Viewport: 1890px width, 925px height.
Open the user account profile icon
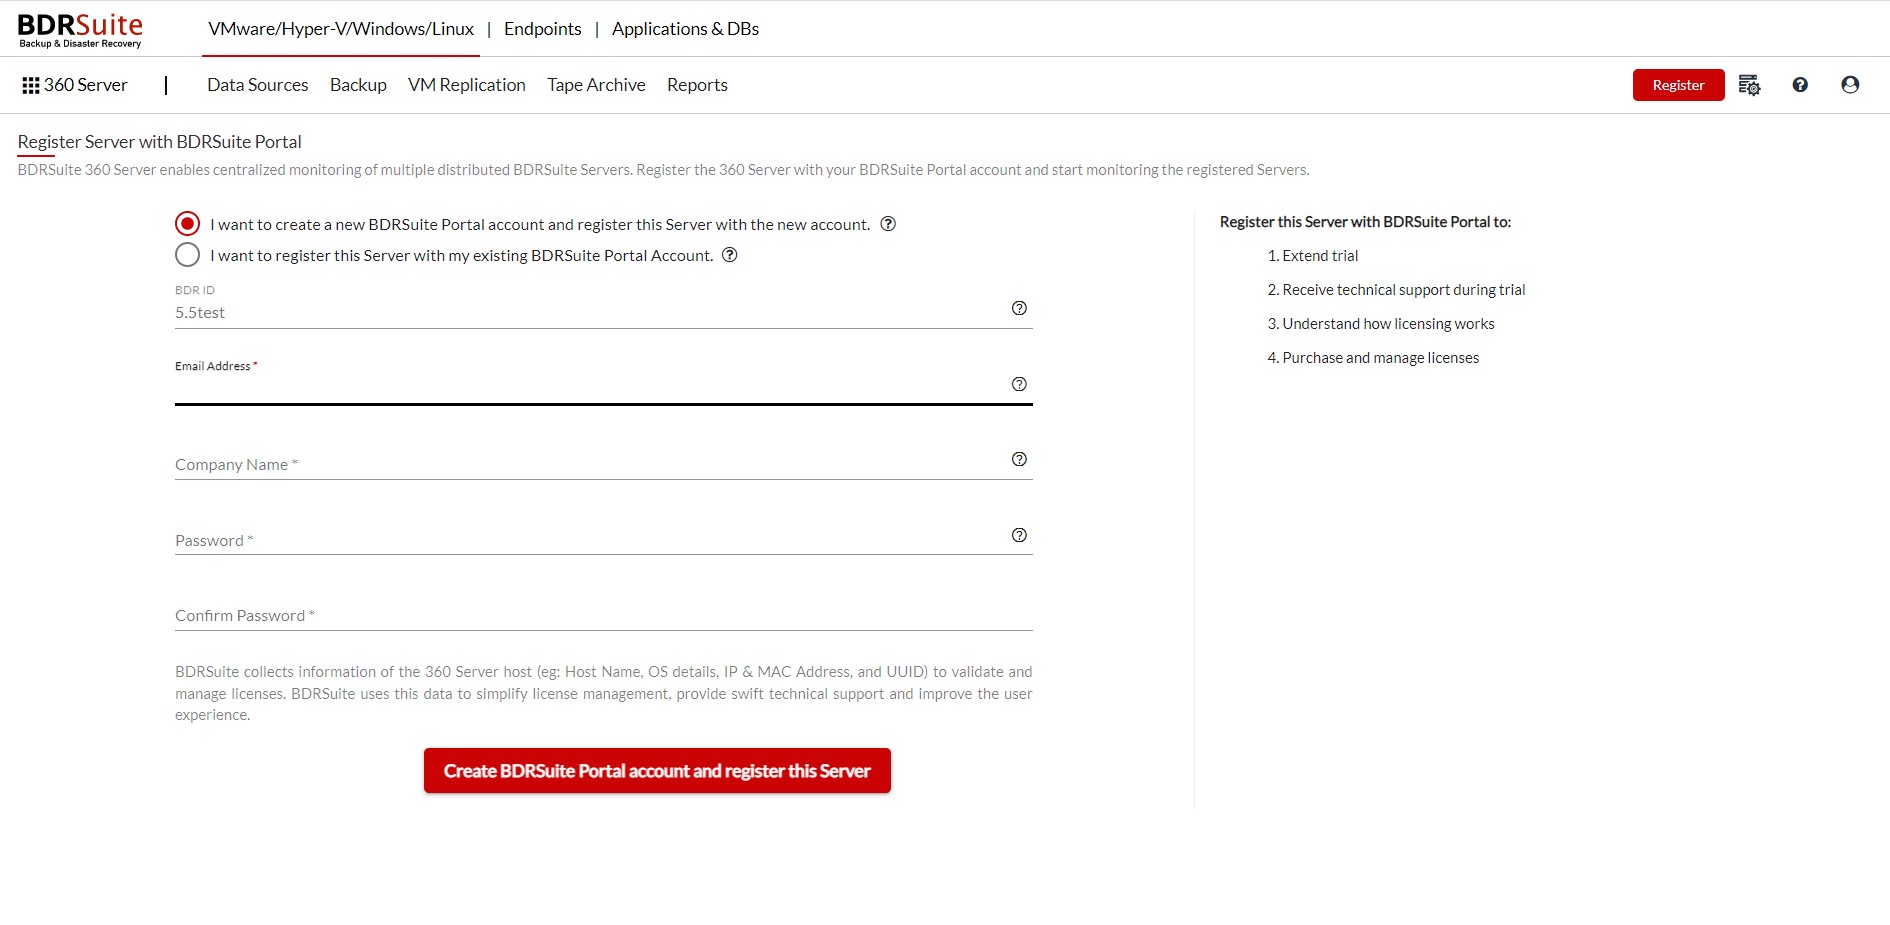tap(1850, 85)
